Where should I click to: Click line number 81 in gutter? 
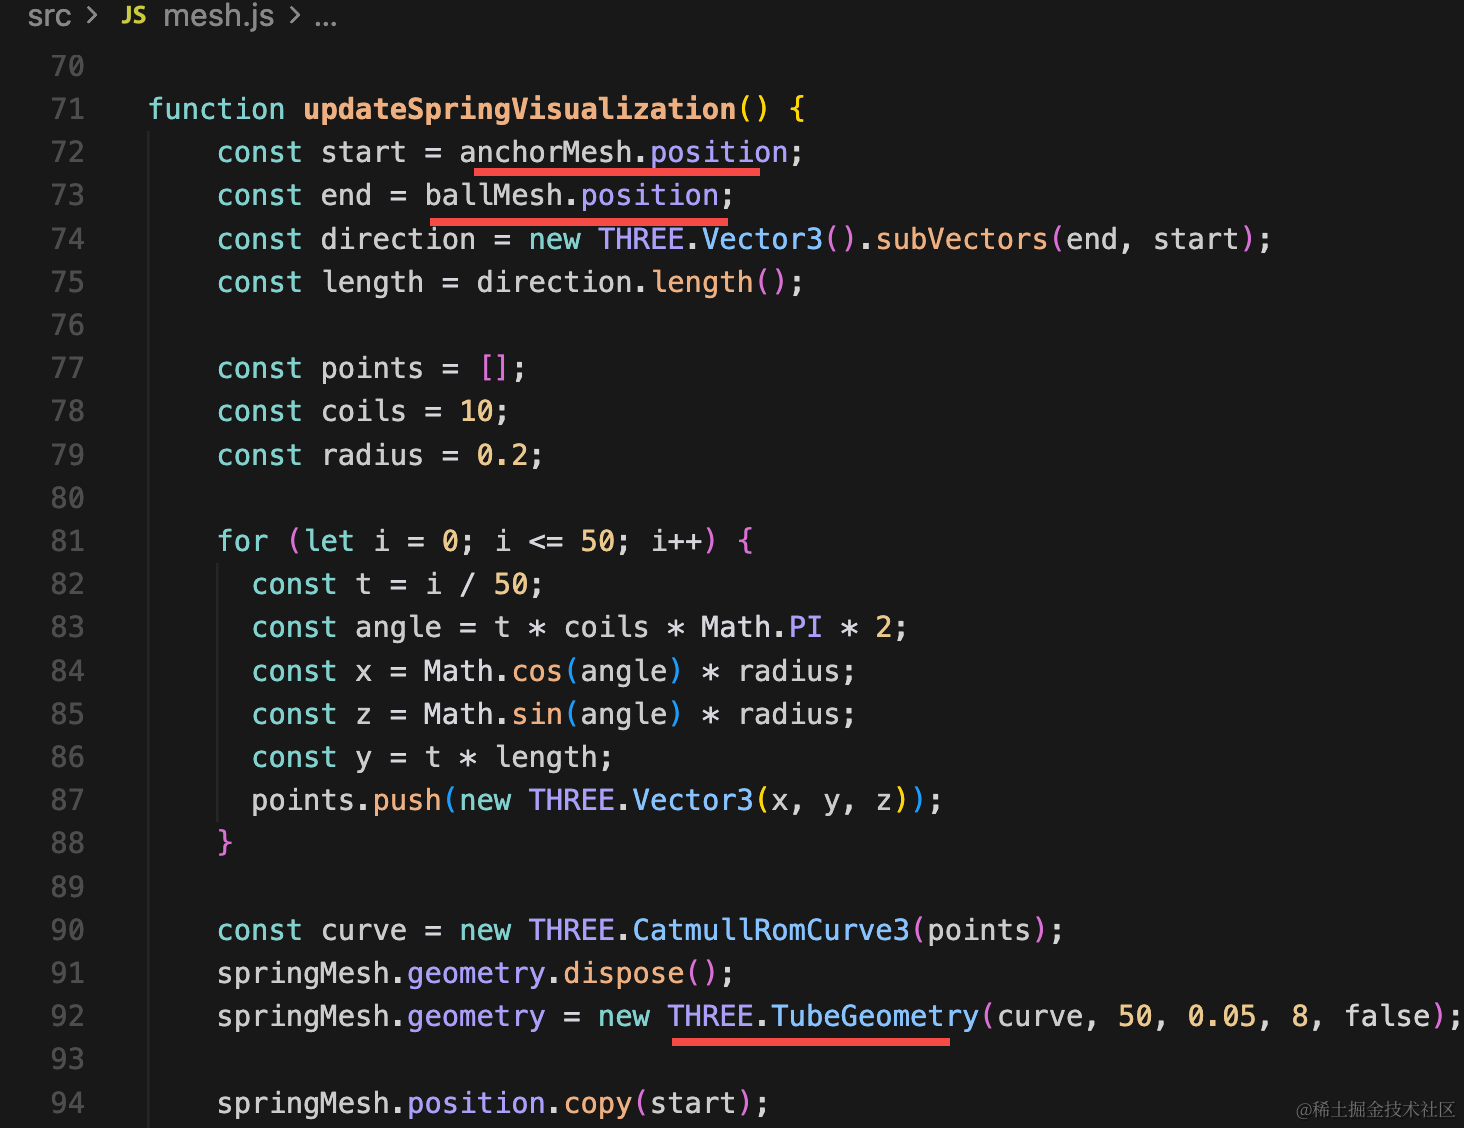coord(67,541)
